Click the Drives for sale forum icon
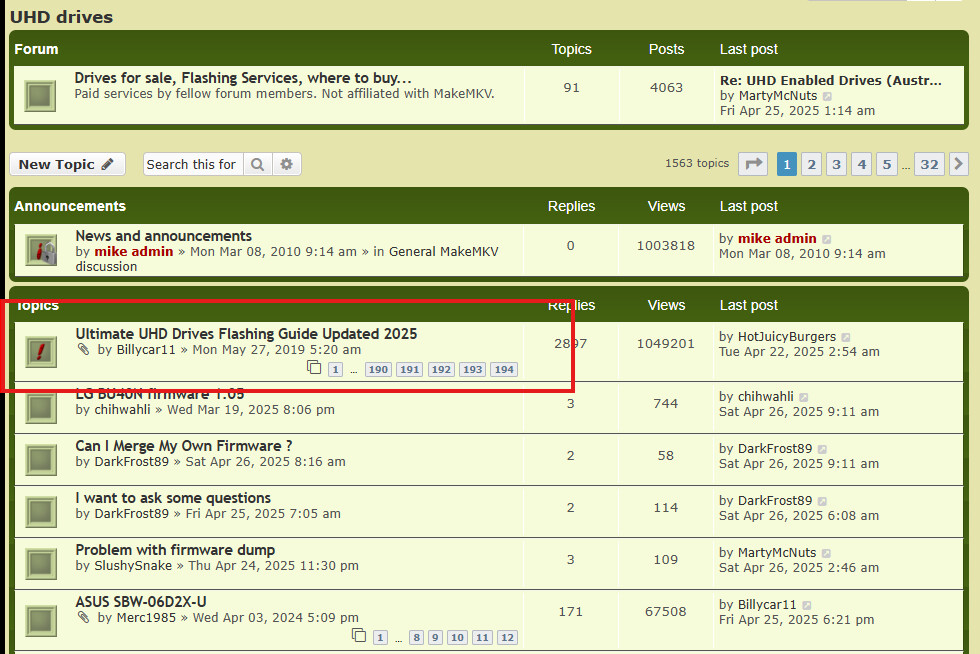Image resolution: width=980 pixels, height=654 pixels. (x=40, y=95)
